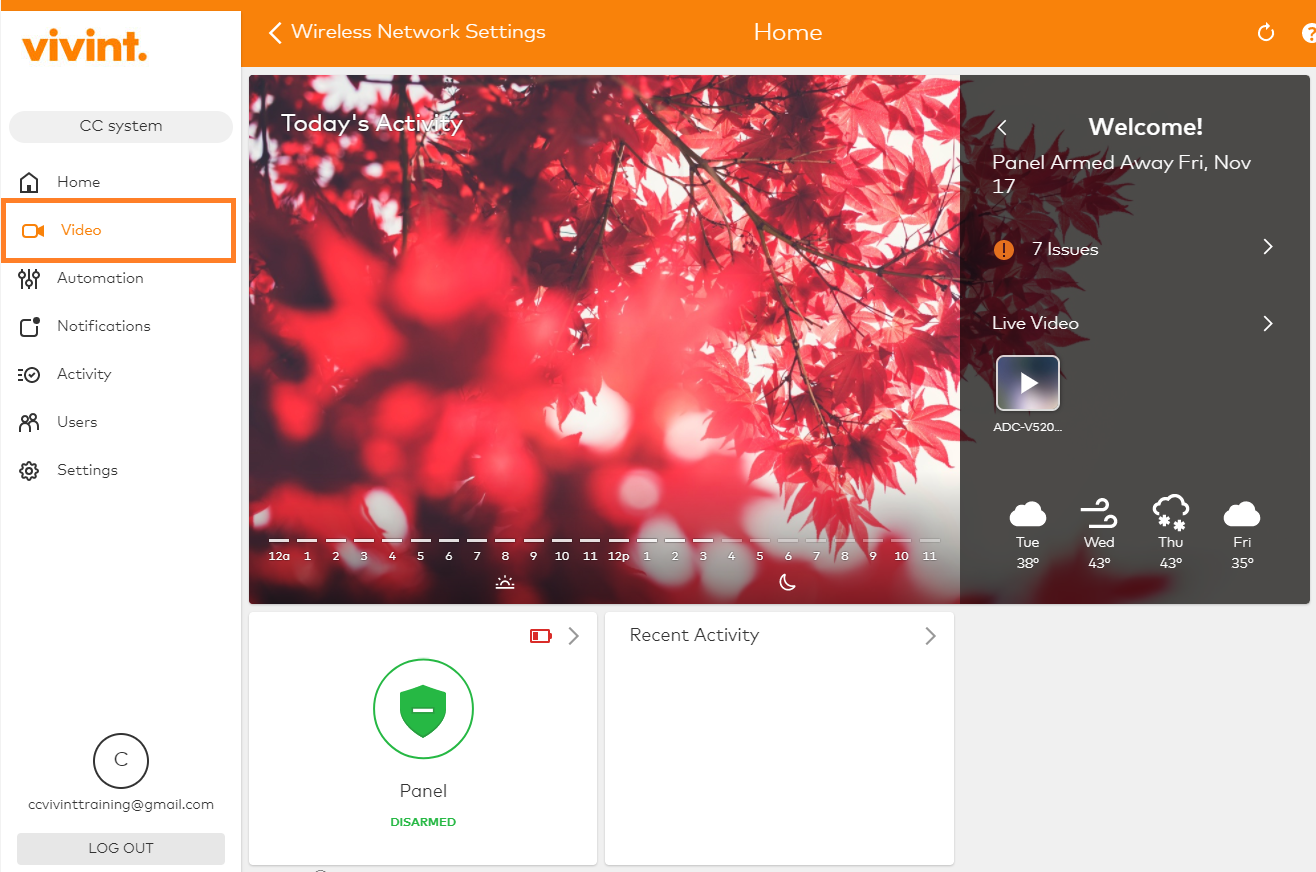Open Settings via the gear icon
Viewport: 1316px width, 872px height.
[30, 470]
